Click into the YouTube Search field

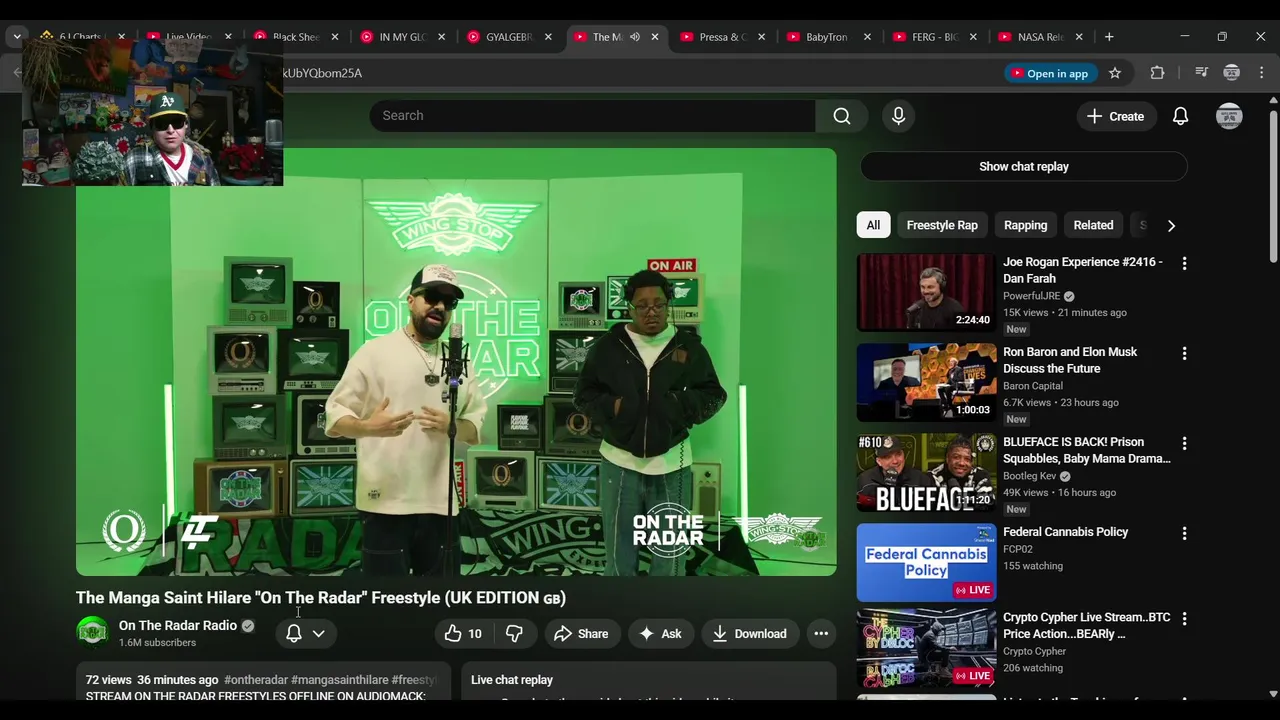click(x=592, y=116)
